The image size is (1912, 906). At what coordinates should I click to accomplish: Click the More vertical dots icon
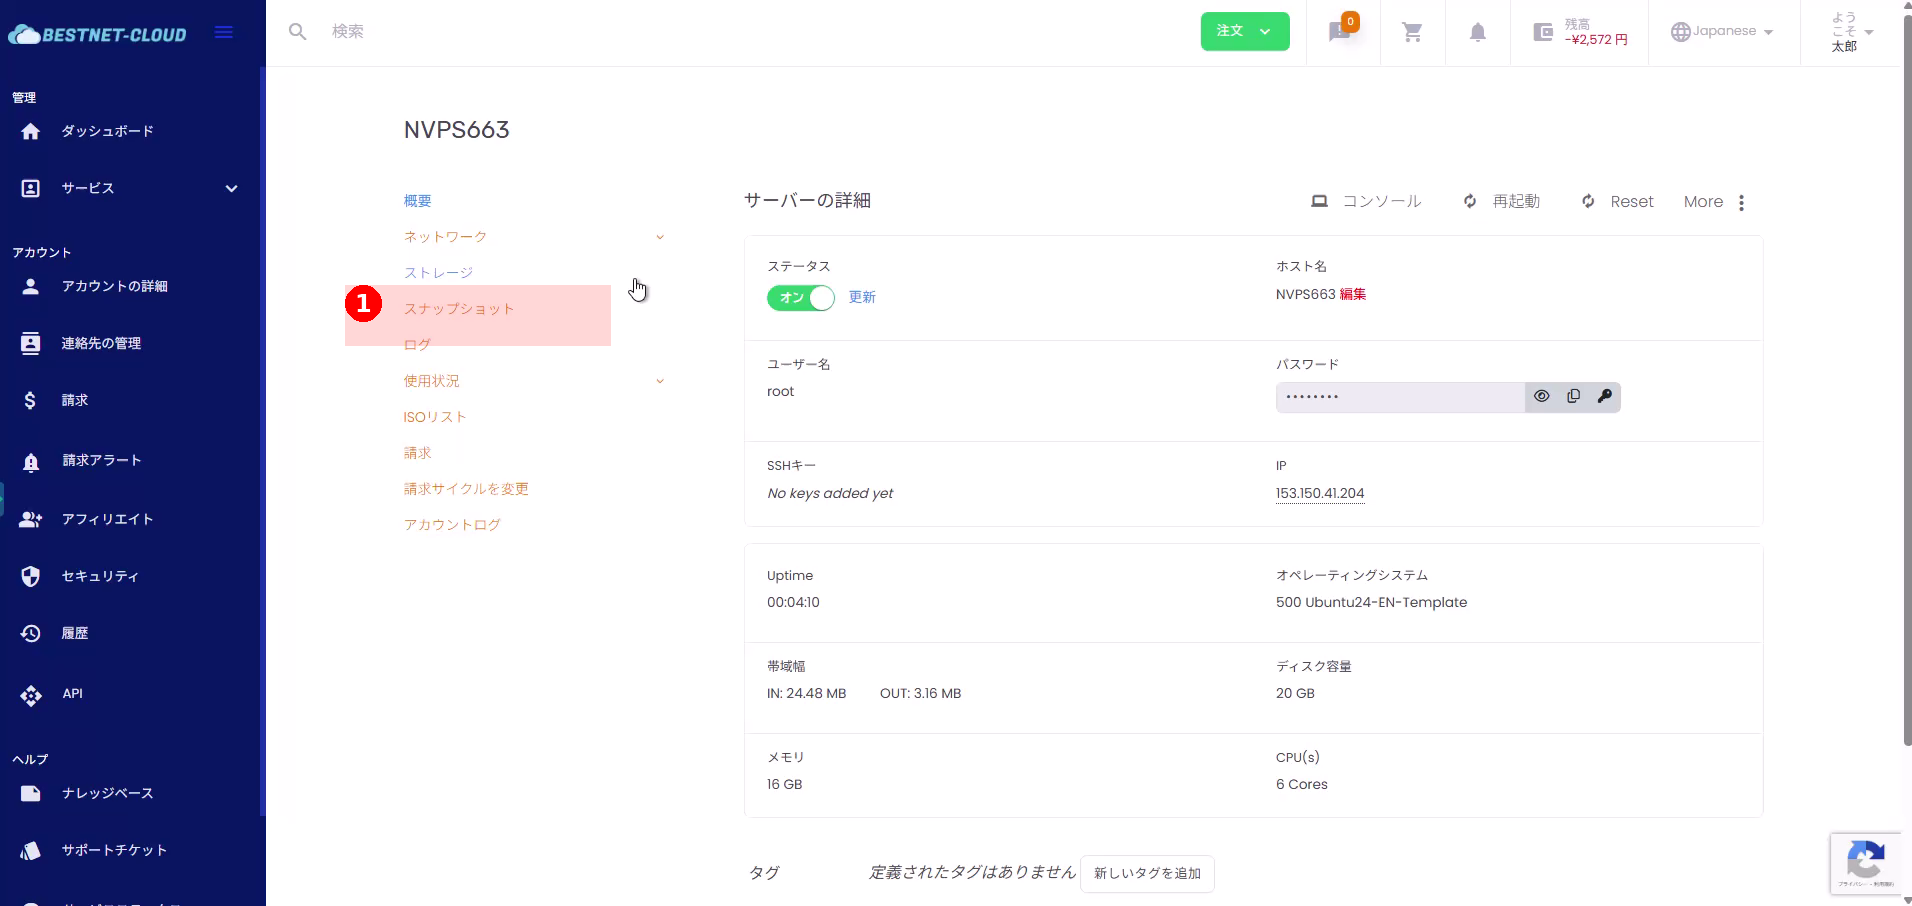tap(1741, 203)
